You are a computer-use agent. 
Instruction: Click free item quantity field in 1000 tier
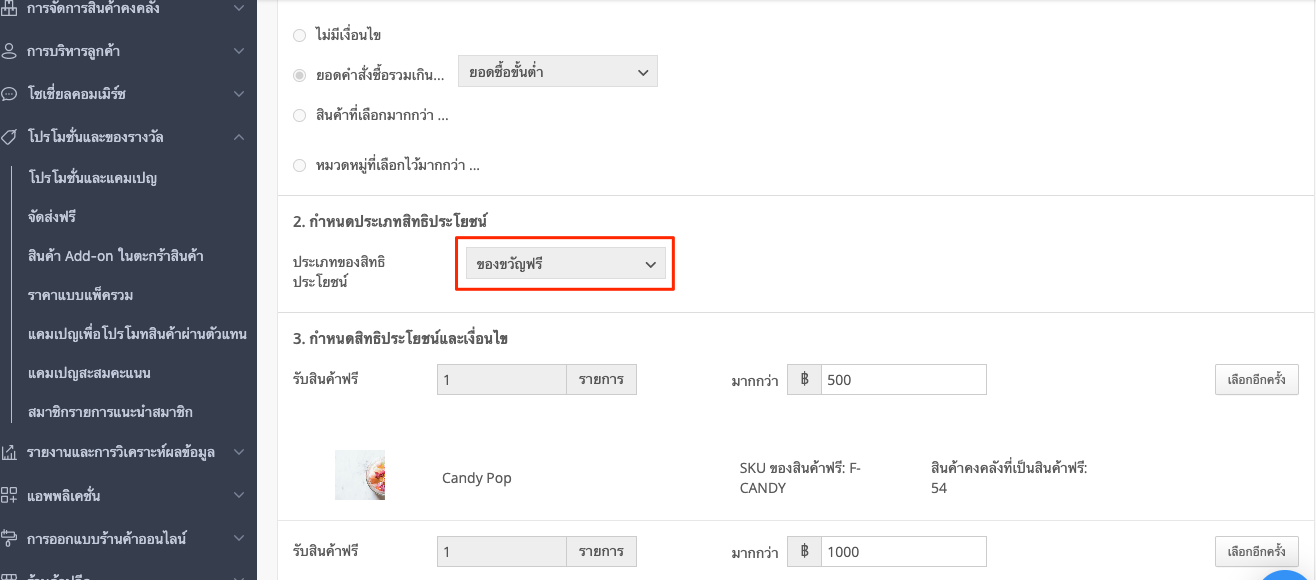(x=502, y=551)
